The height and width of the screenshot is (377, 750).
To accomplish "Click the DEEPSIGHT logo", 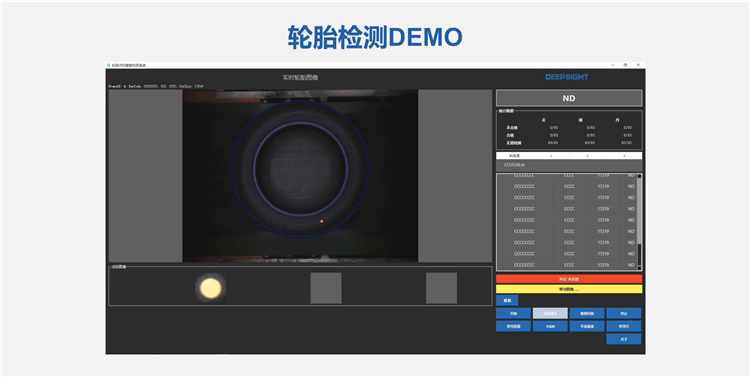I will point(567,77).
